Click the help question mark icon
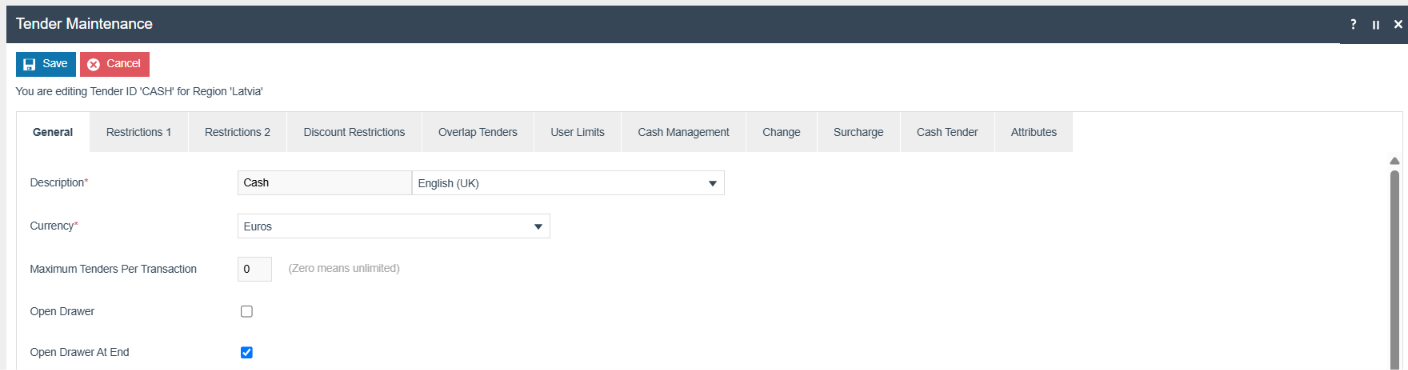1408x370 pixels. (1353, 24)
